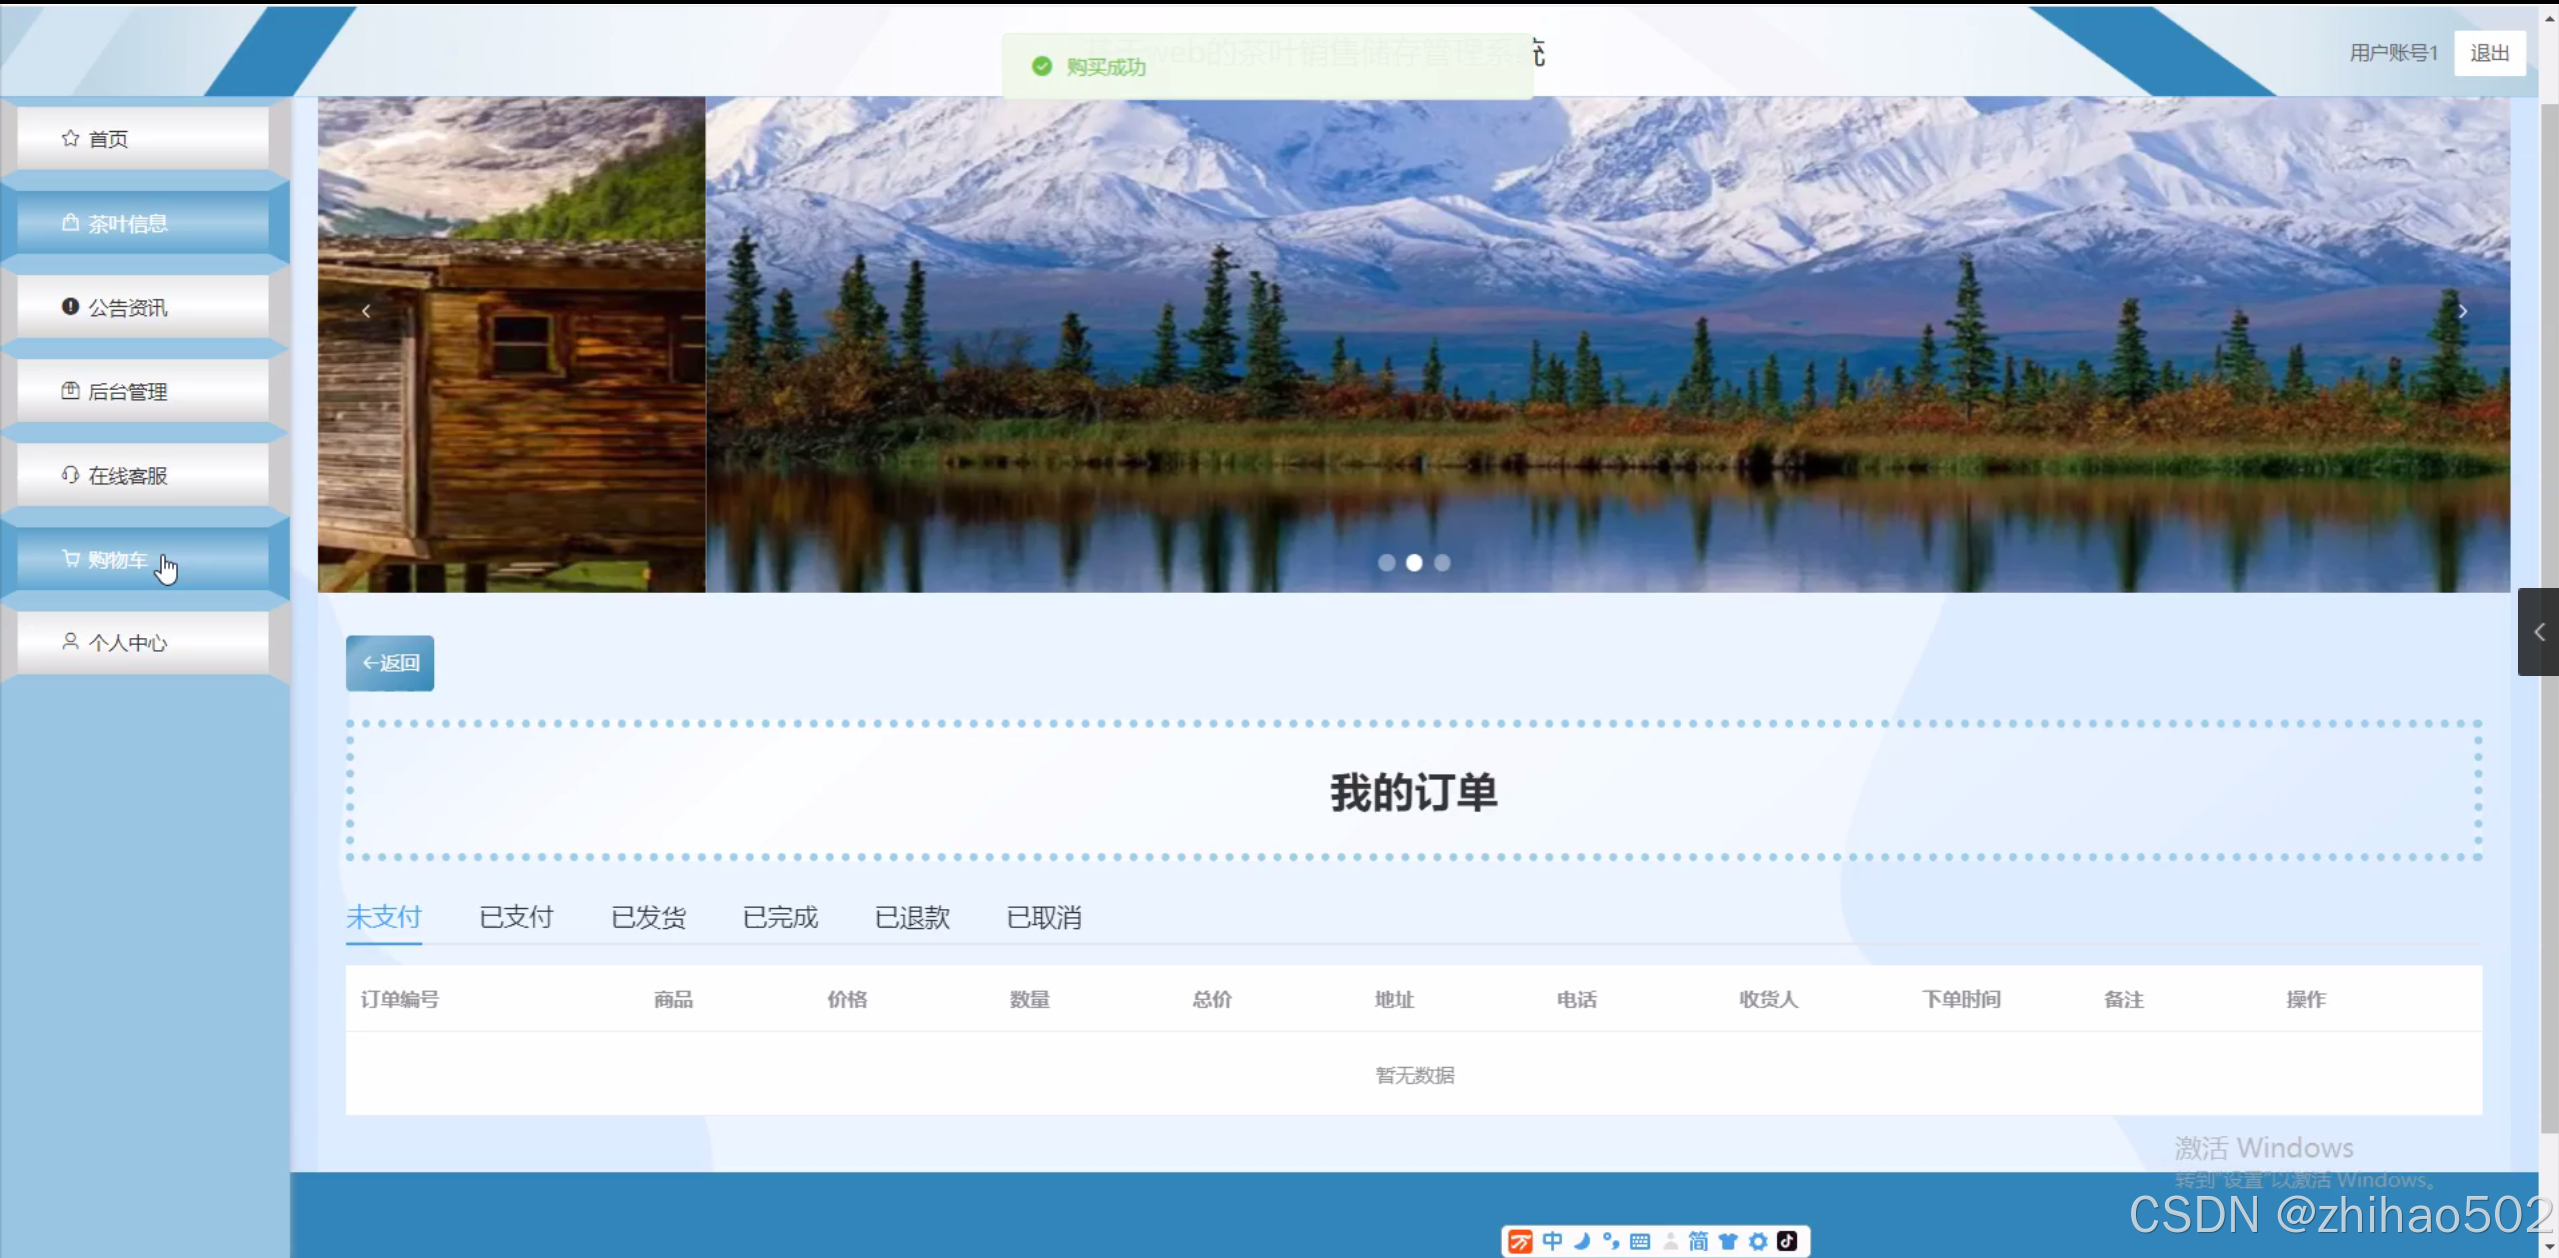Go to next carousel slide arrow

pyautogui.click(x=2463, y=311)
